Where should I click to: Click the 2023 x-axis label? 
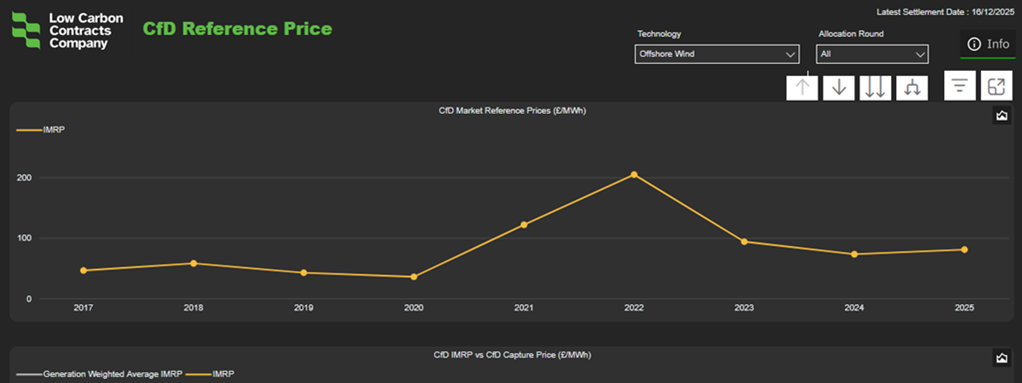744,308
